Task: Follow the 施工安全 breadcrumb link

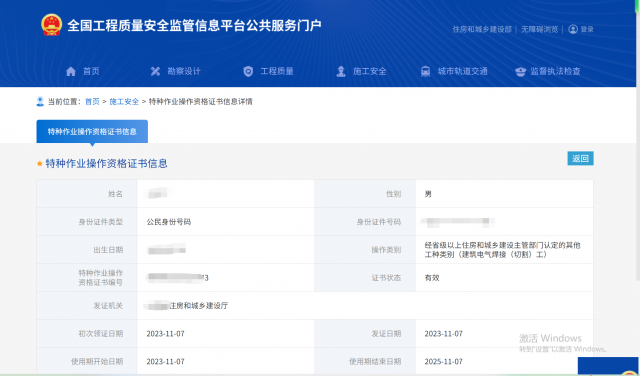Action: coord(124,102)
